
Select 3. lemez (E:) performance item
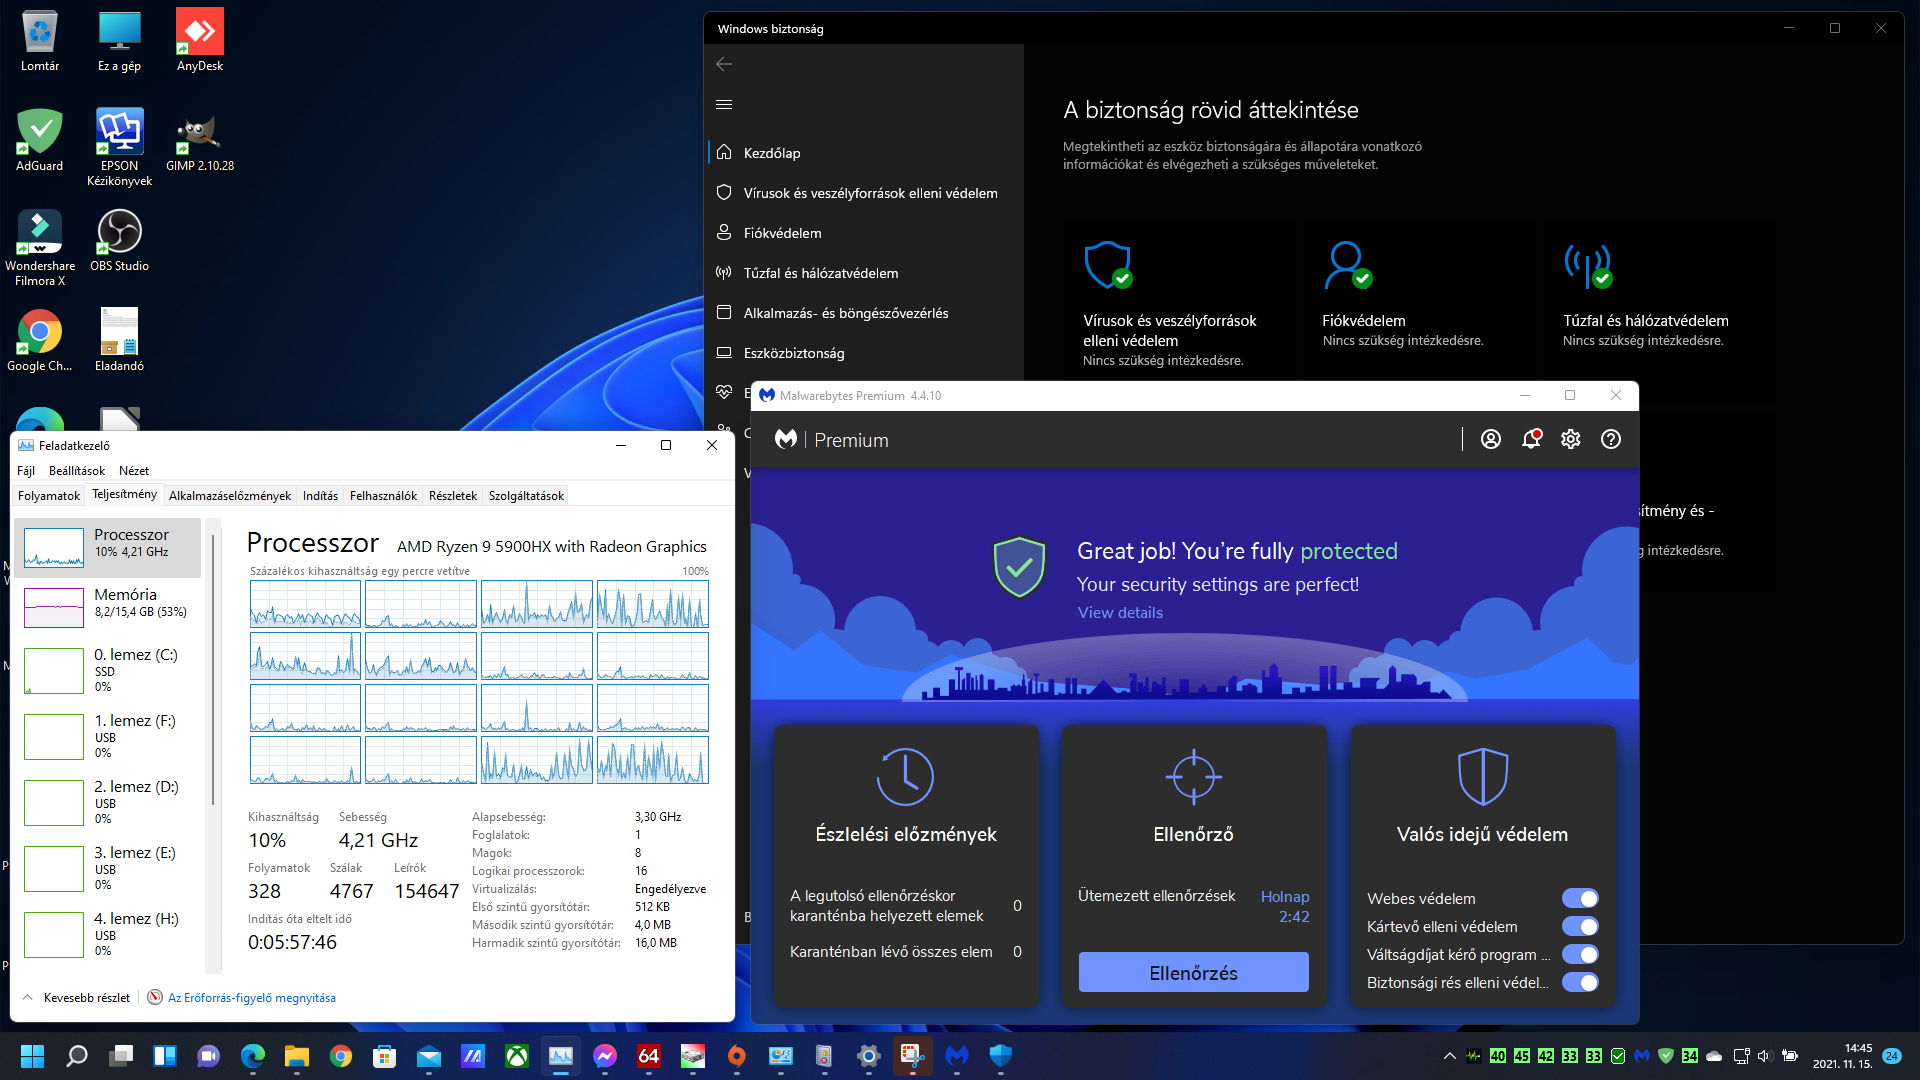click(x=108, y=869)
